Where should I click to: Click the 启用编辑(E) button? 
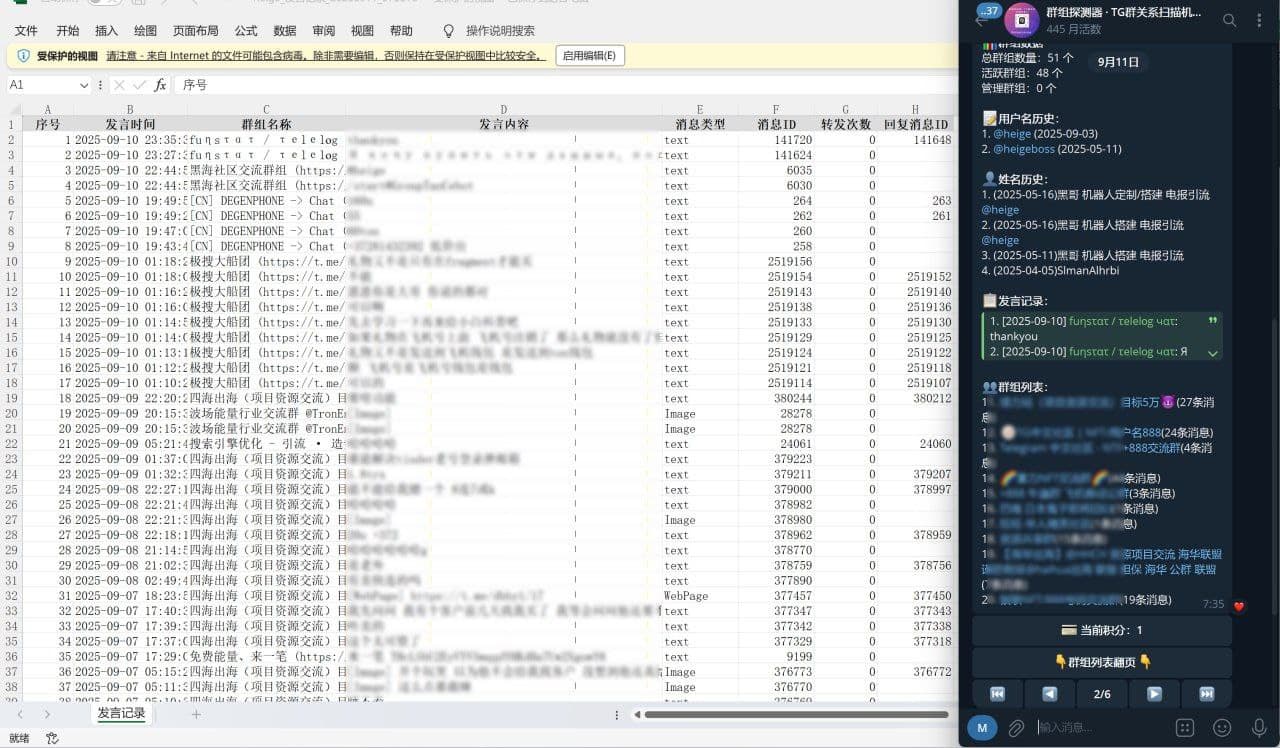pos(590,56)
